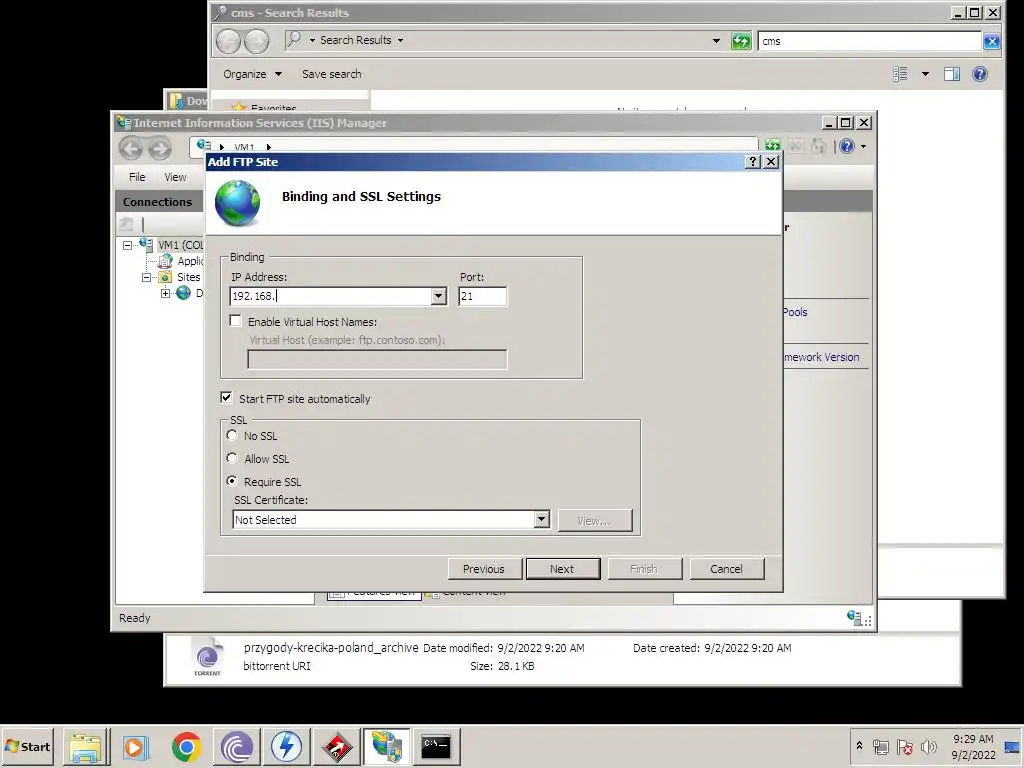Click the Previous button in the wizard
1024x768 pixels.
coord(484,569)
